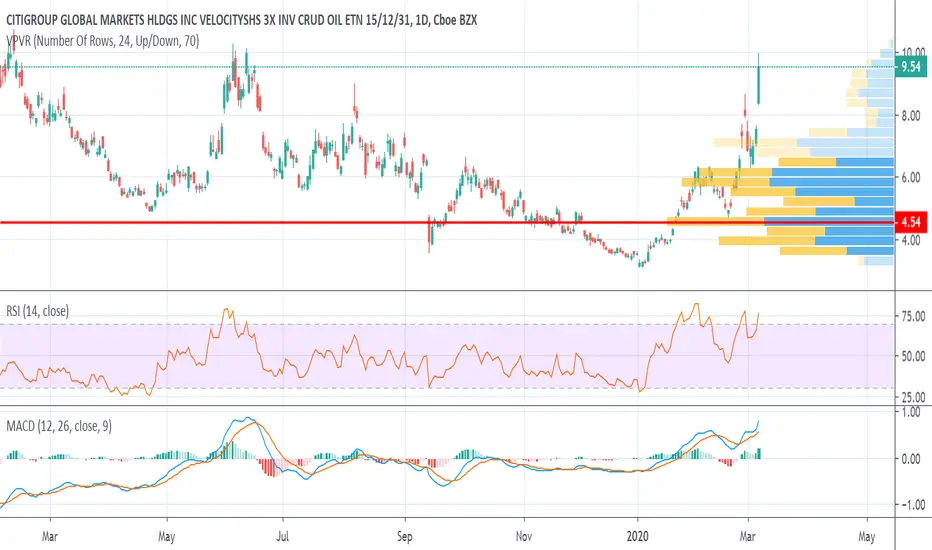Click the latest tall green candlestick near 9.54
The height and width of the screenshot is (550, 932).
pyautogui.click(x=758, y=79)
